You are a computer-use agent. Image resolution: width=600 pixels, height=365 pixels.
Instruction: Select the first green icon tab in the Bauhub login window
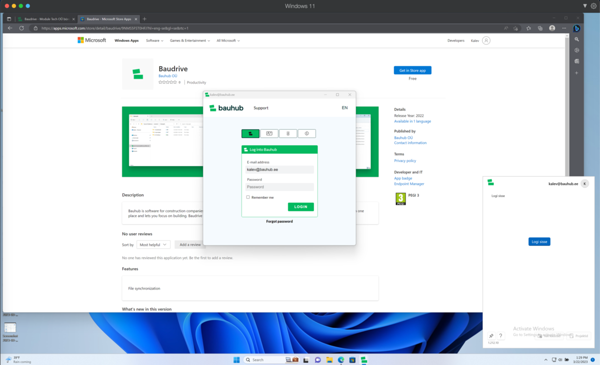(x=250, y=134)
